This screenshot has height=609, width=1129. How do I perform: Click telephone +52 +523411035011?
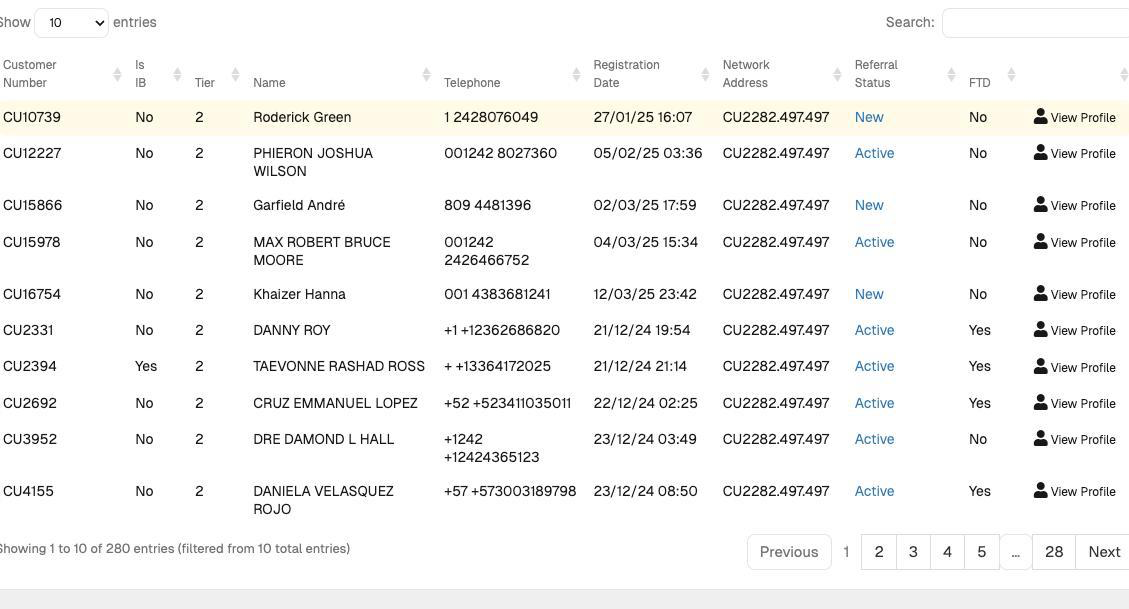(508, 403)
